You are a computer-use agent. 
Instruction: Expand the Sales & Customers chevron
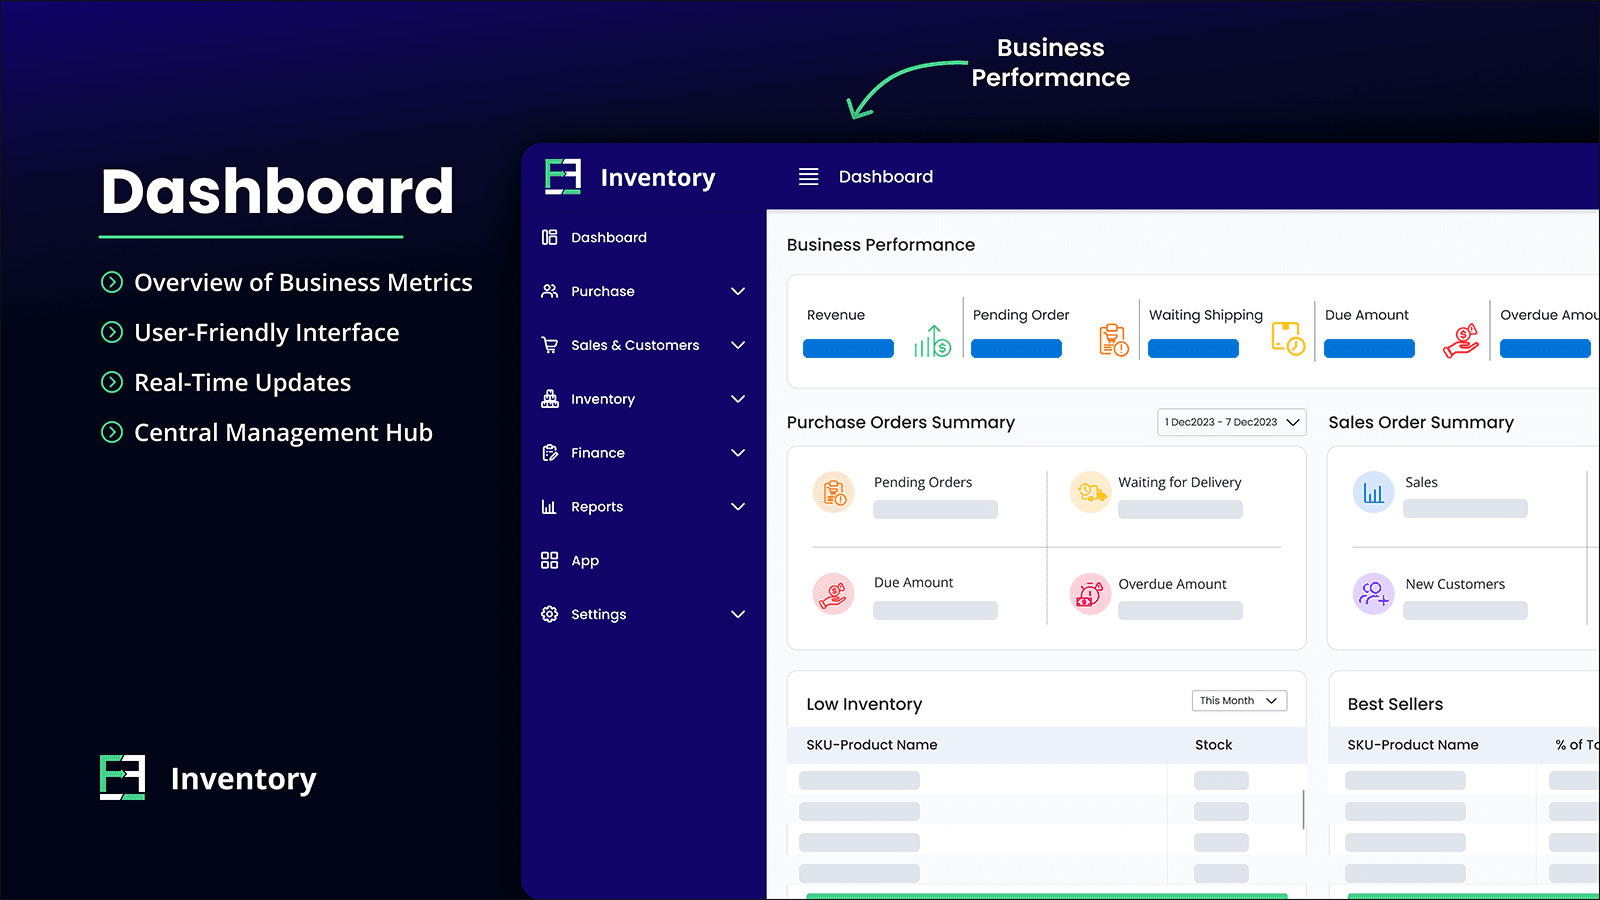[x=738, y=345]
